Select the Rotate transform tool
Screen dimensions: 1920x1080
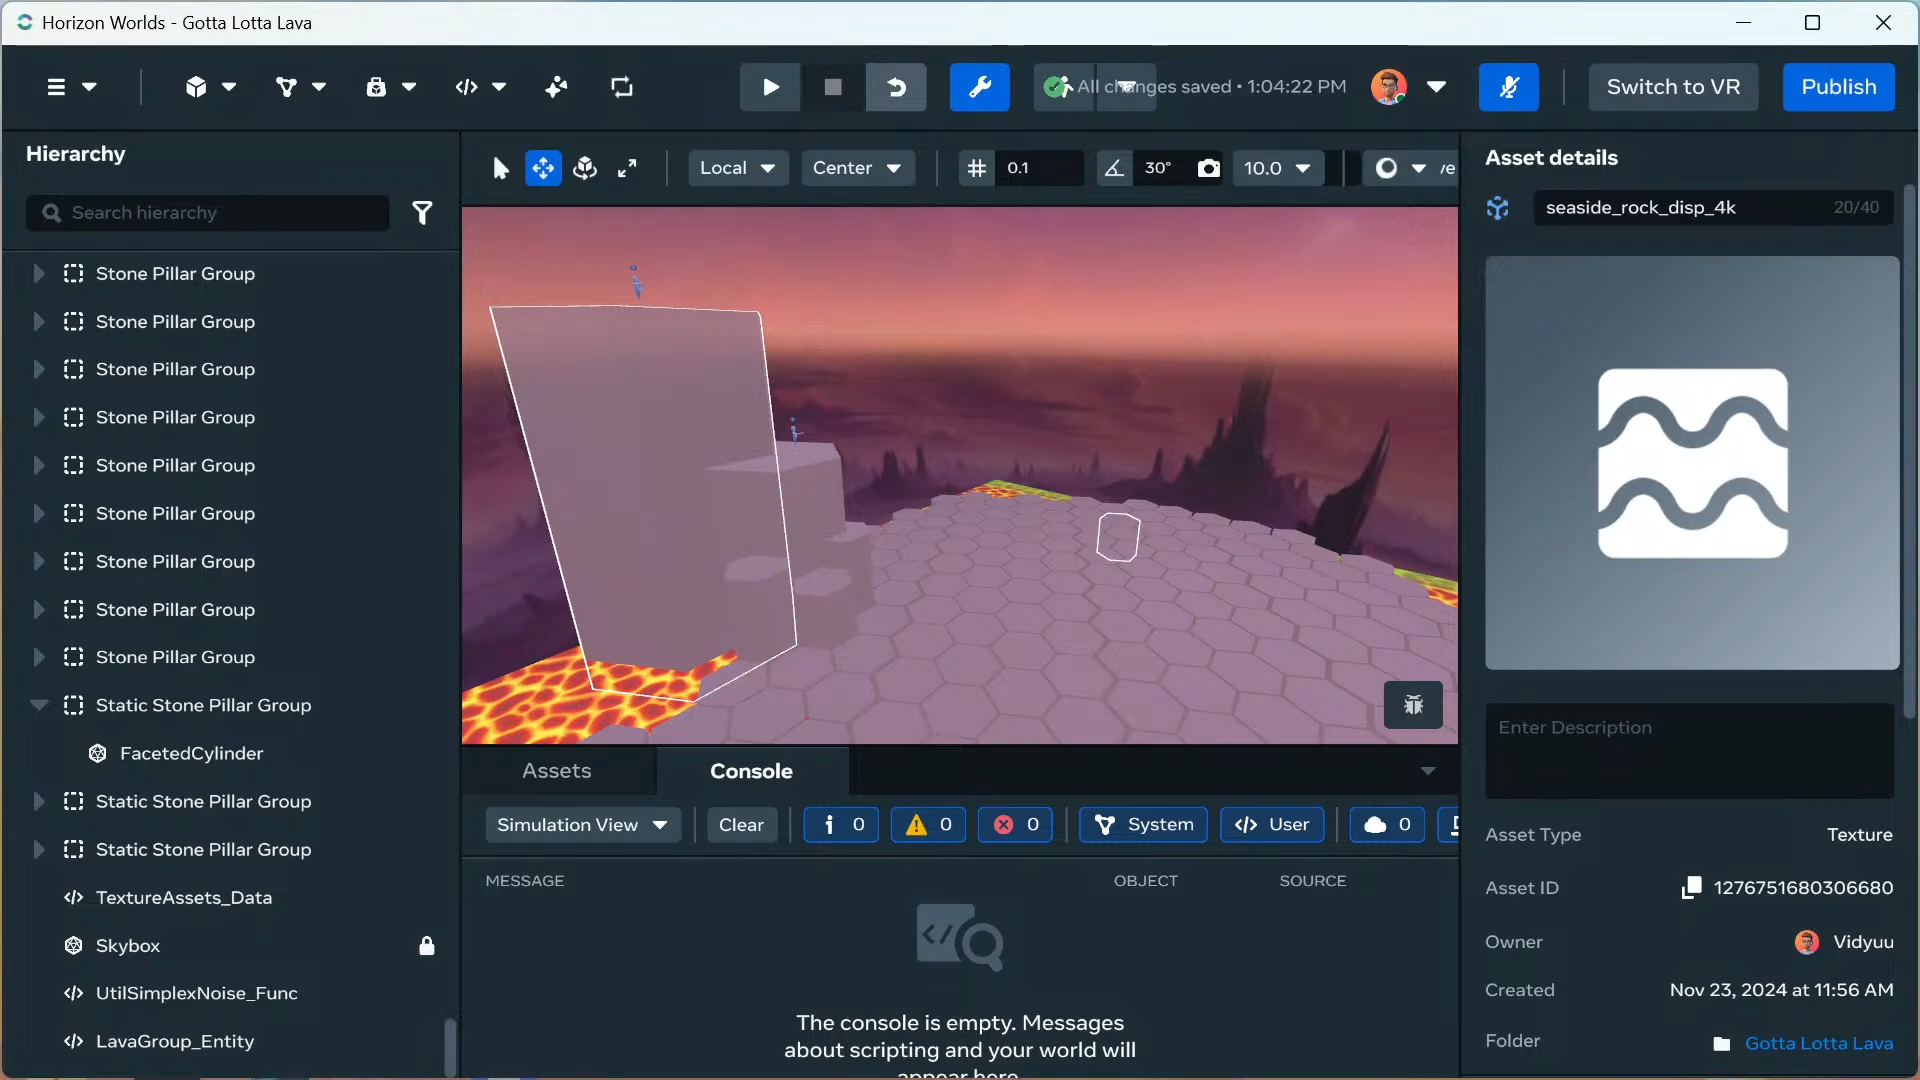(x=585, y=168)
